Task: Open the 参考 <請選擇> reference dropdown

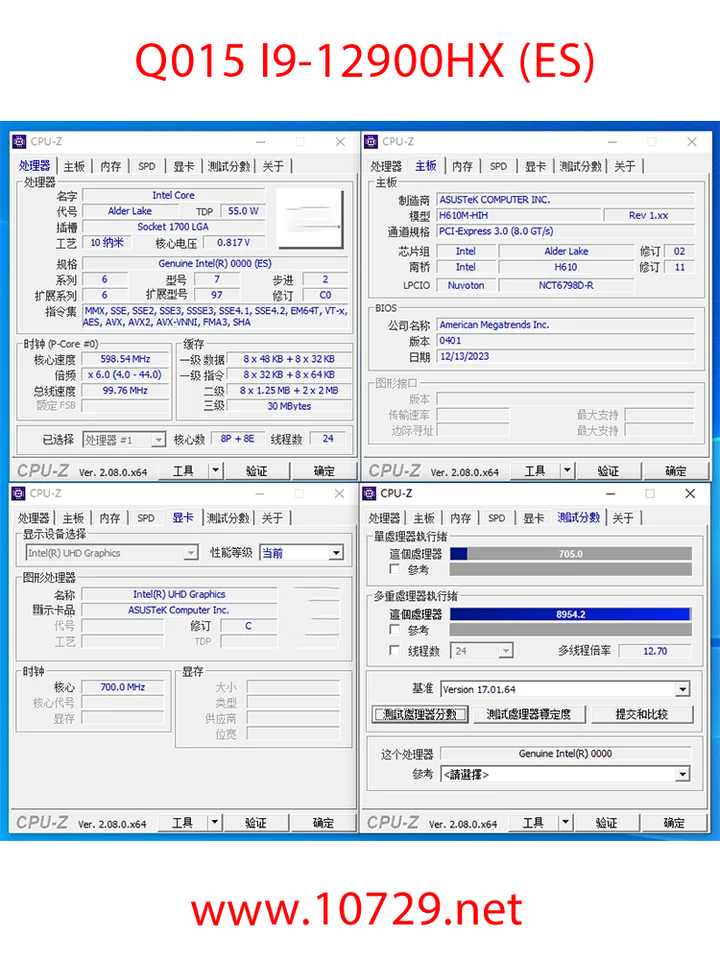Action: (683, 774)
